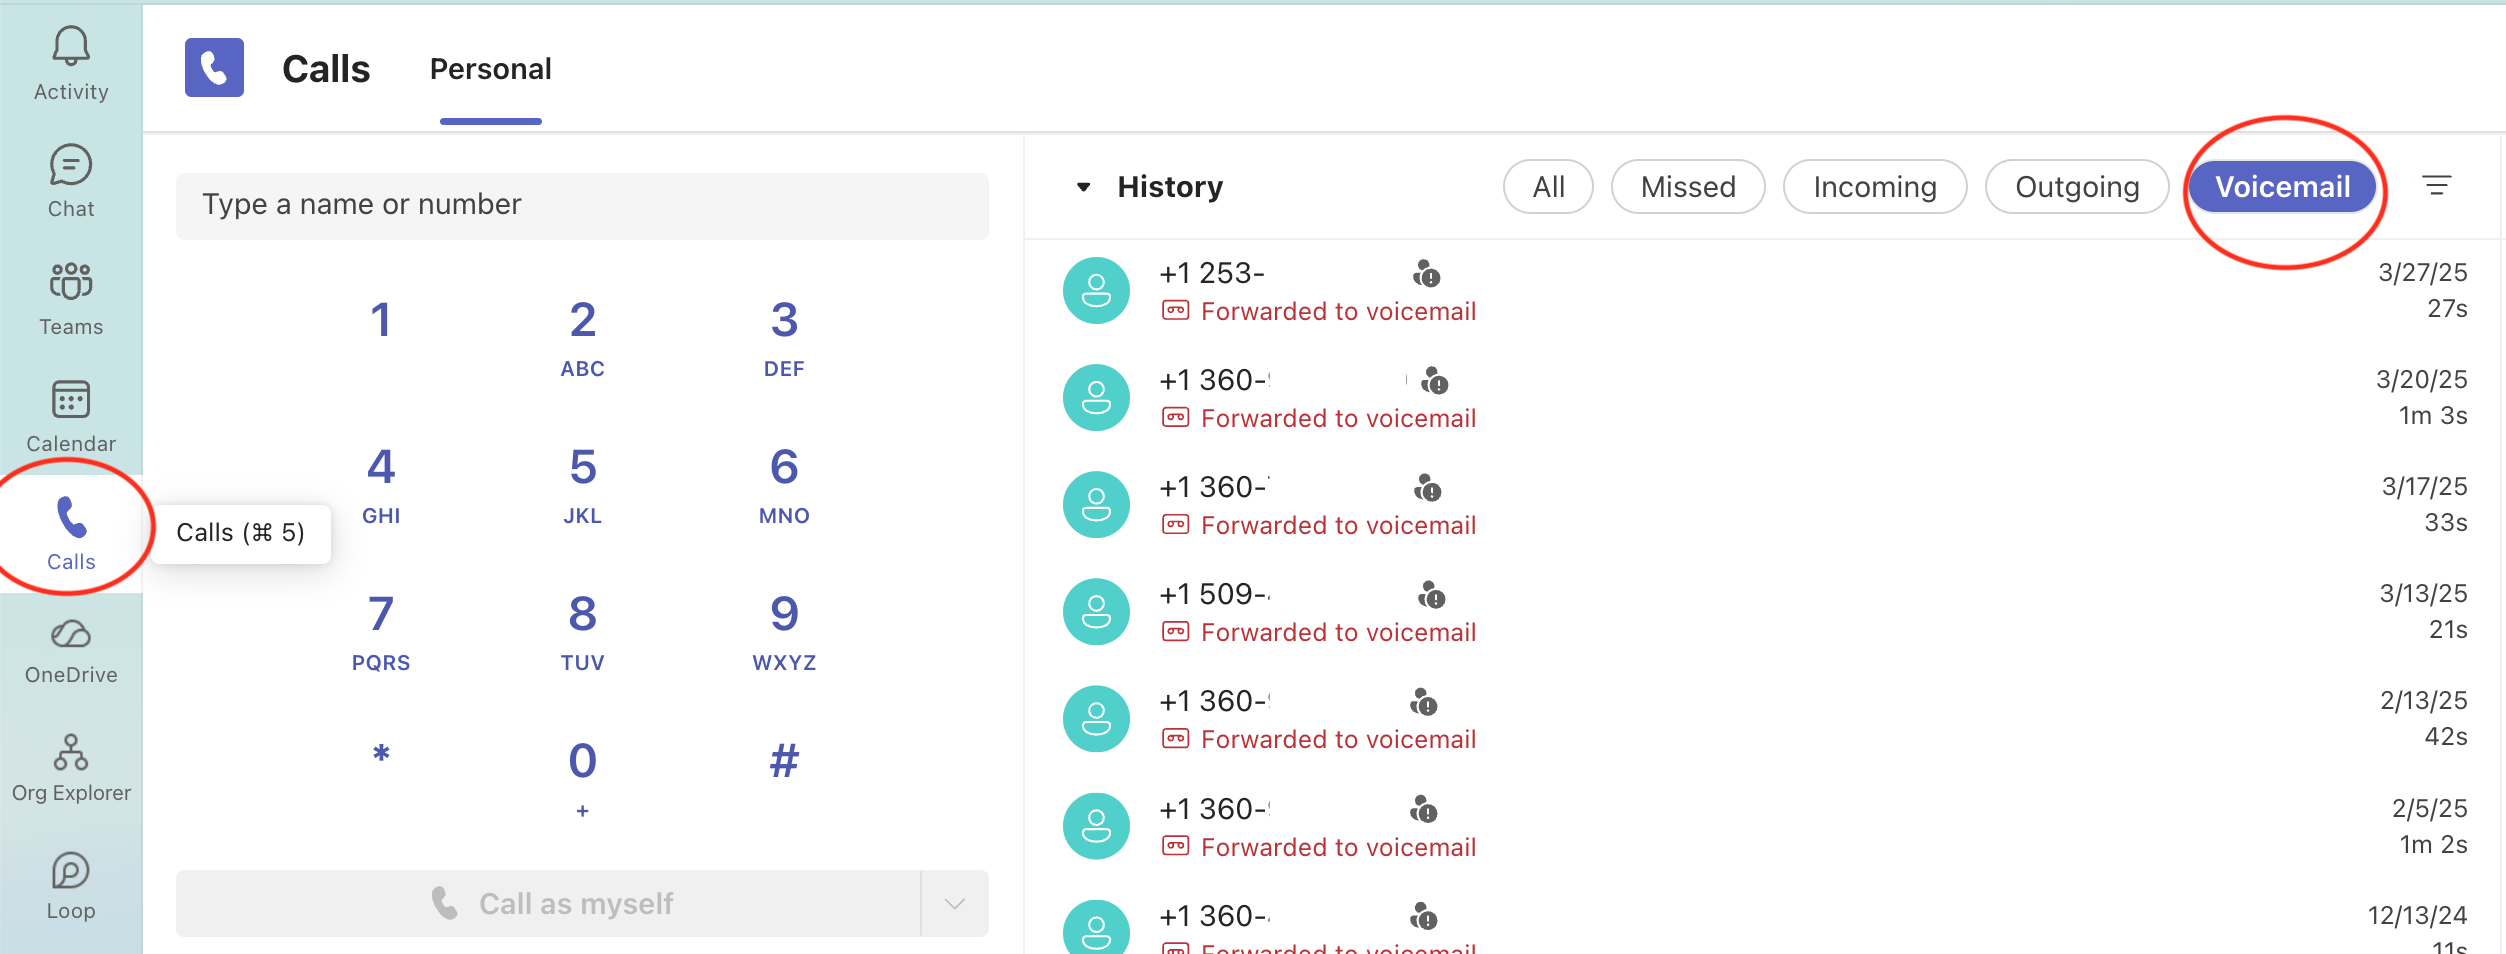Image resolution: width=2506 pixels, height=954 pixels.
Task: Expand the Call as myself dropdown chevron
Action: [x=954, y=903]
